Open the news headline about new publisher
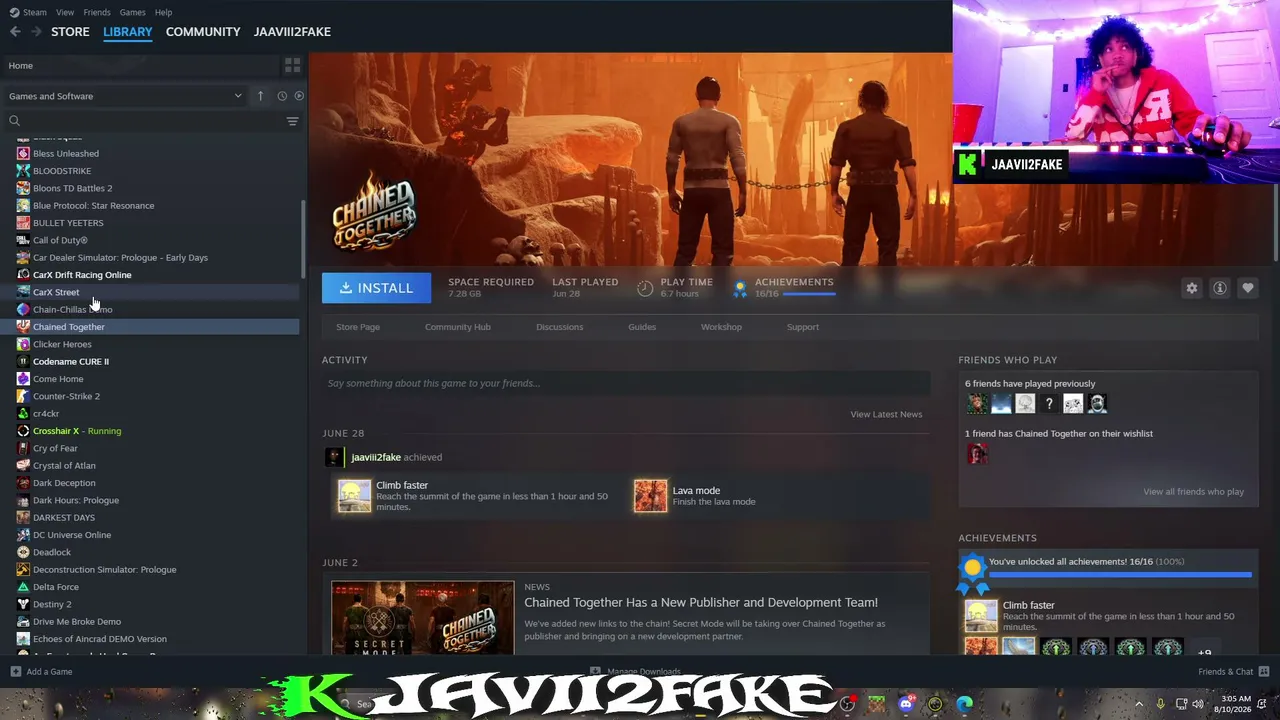The image size is (1280, 720). [701, 603]
